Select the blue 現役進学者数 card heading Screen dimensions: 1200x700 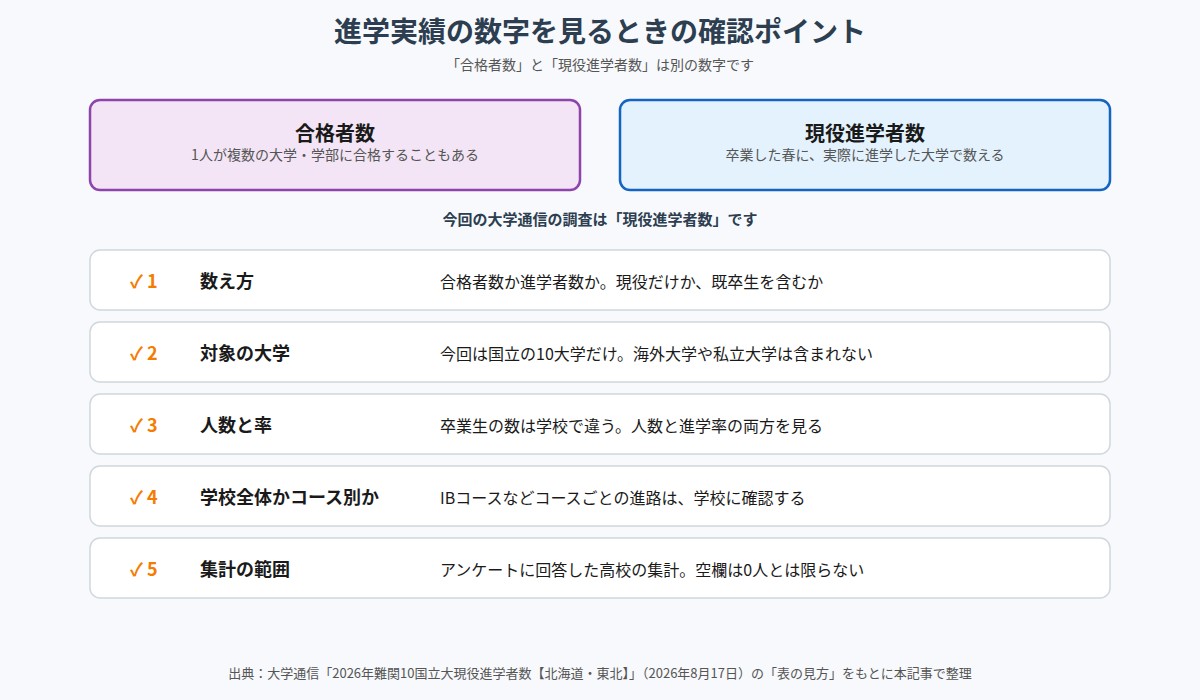(x=865, y=133)
